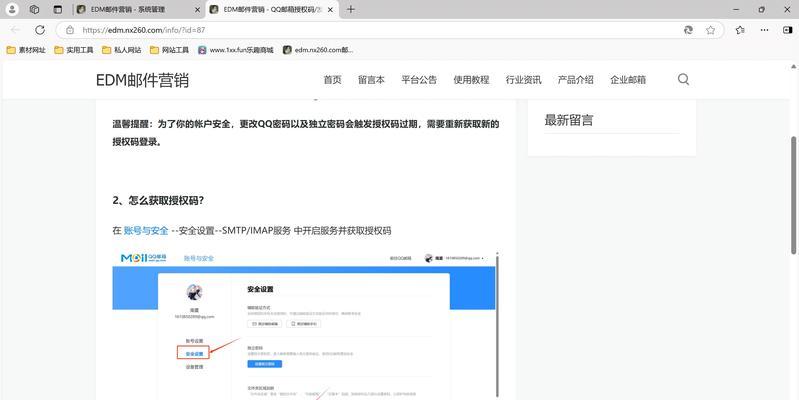Open 使用教程 in site navigation

471,80
